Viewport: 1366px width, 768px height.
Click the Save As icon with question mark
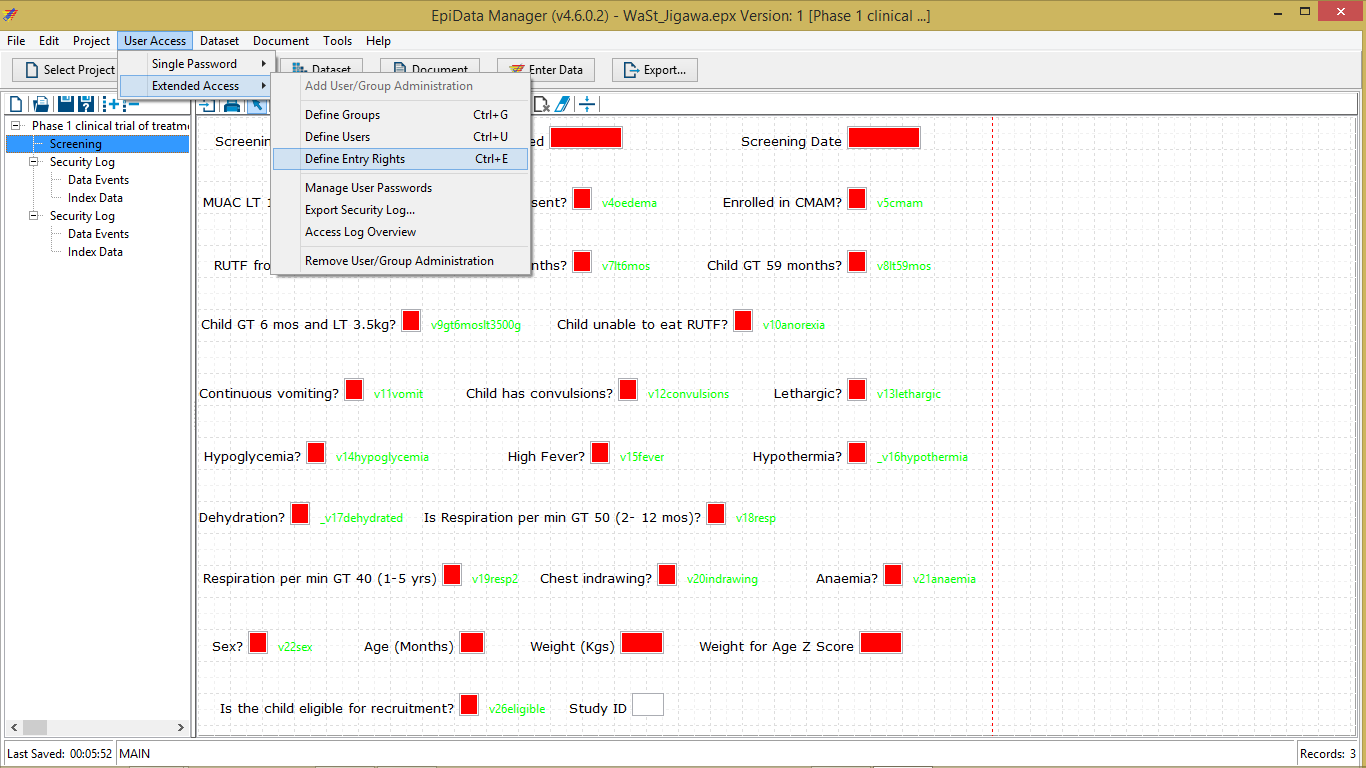(x=86, y=104)
